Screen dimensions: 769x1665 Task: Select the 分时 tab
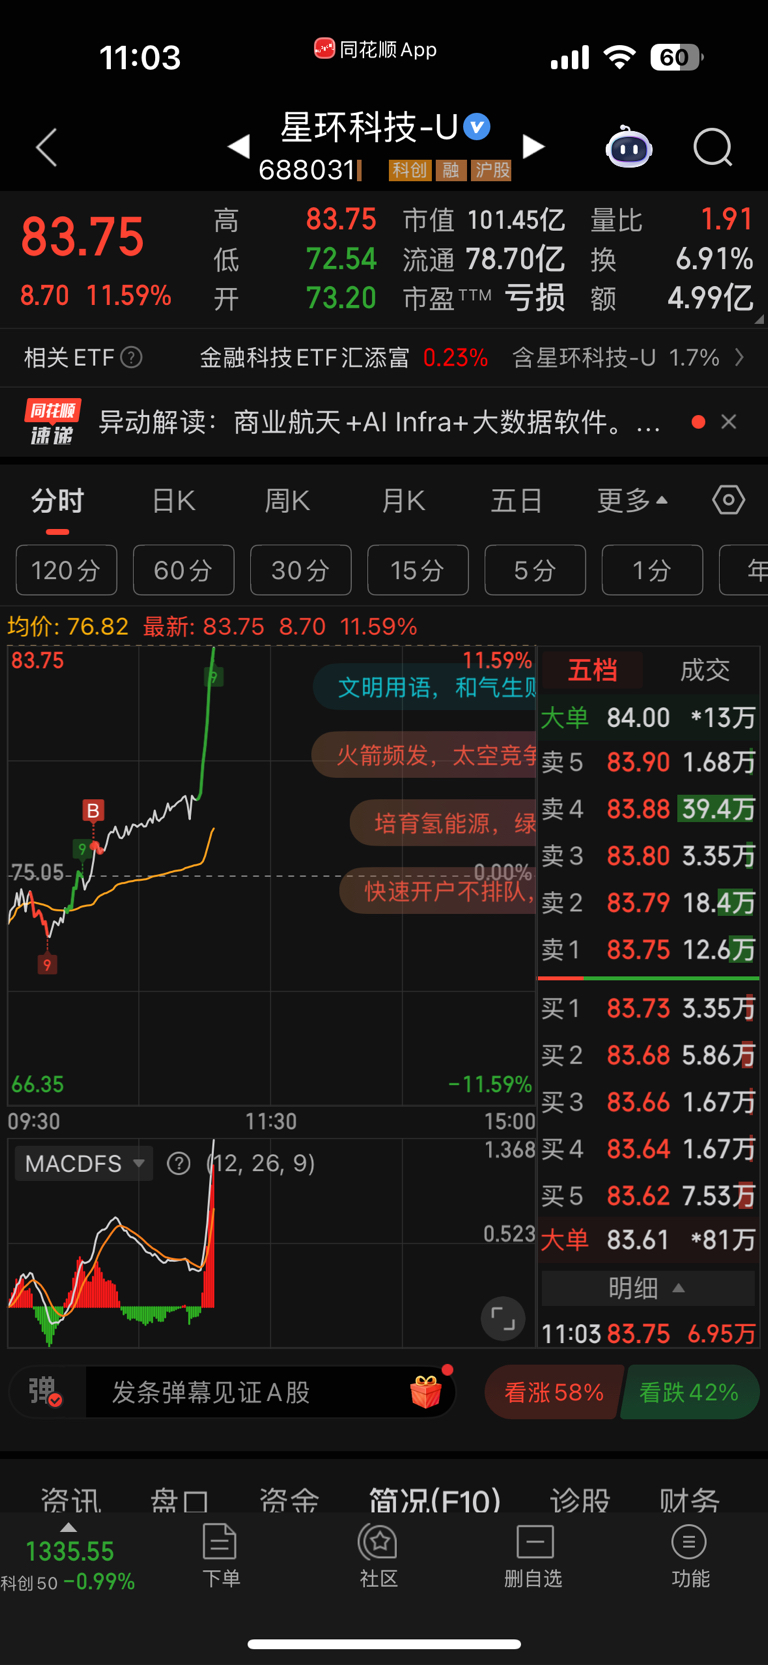(57, 500)
